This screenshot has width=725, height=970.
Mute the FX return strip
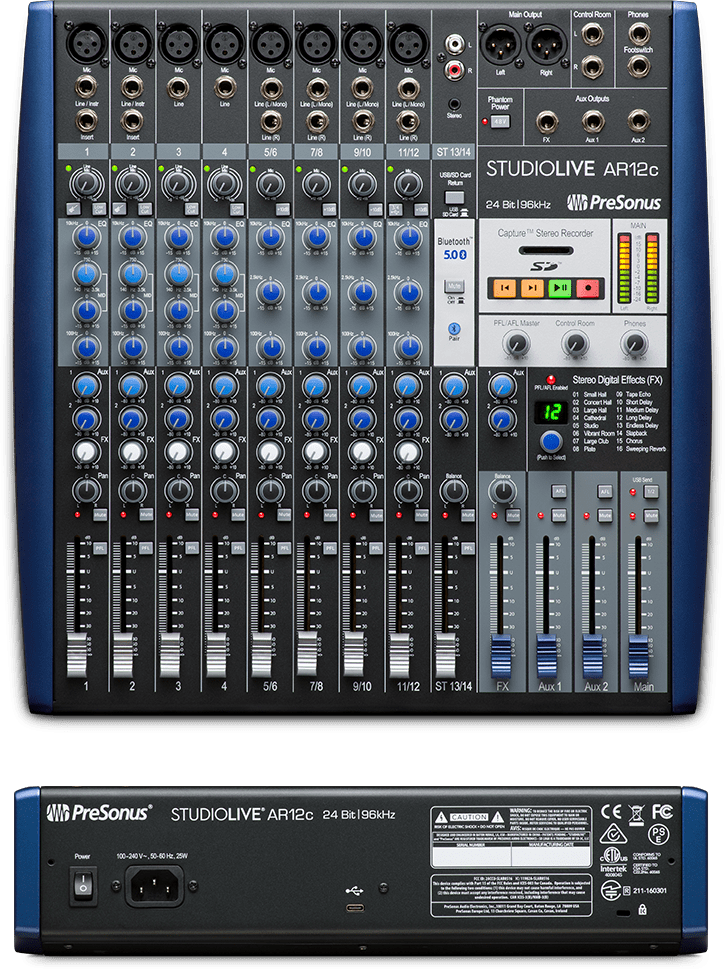pyautogui.click(x=513, y=515)
